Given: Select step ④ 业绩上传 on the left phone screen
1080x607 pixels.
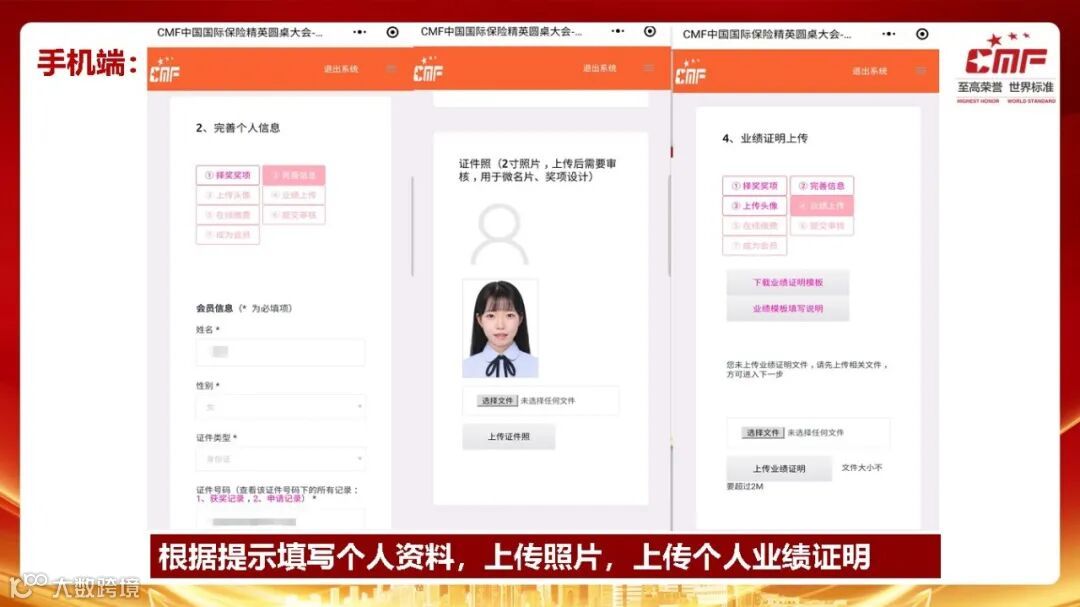Looking at the screenshot, I should (x=294, y=195).
